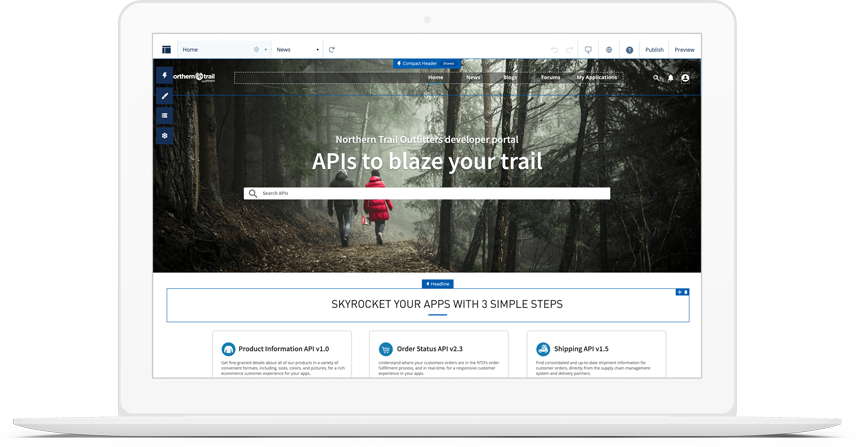Open page settings gear next to Home

click(256, 50)
